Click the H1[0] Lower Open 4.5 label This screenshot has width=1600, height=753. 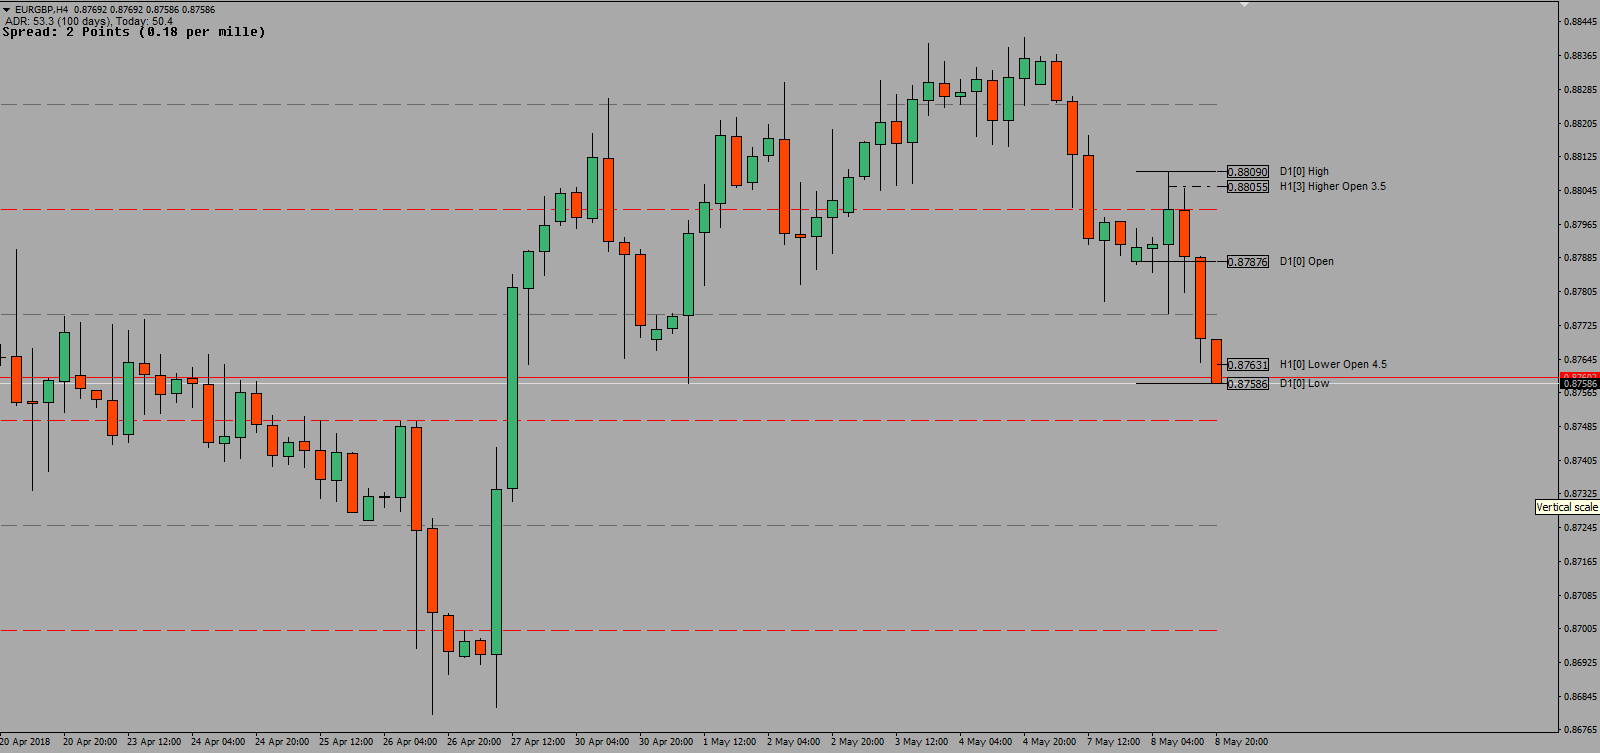pyautogui.click(x=1333, y=365)
